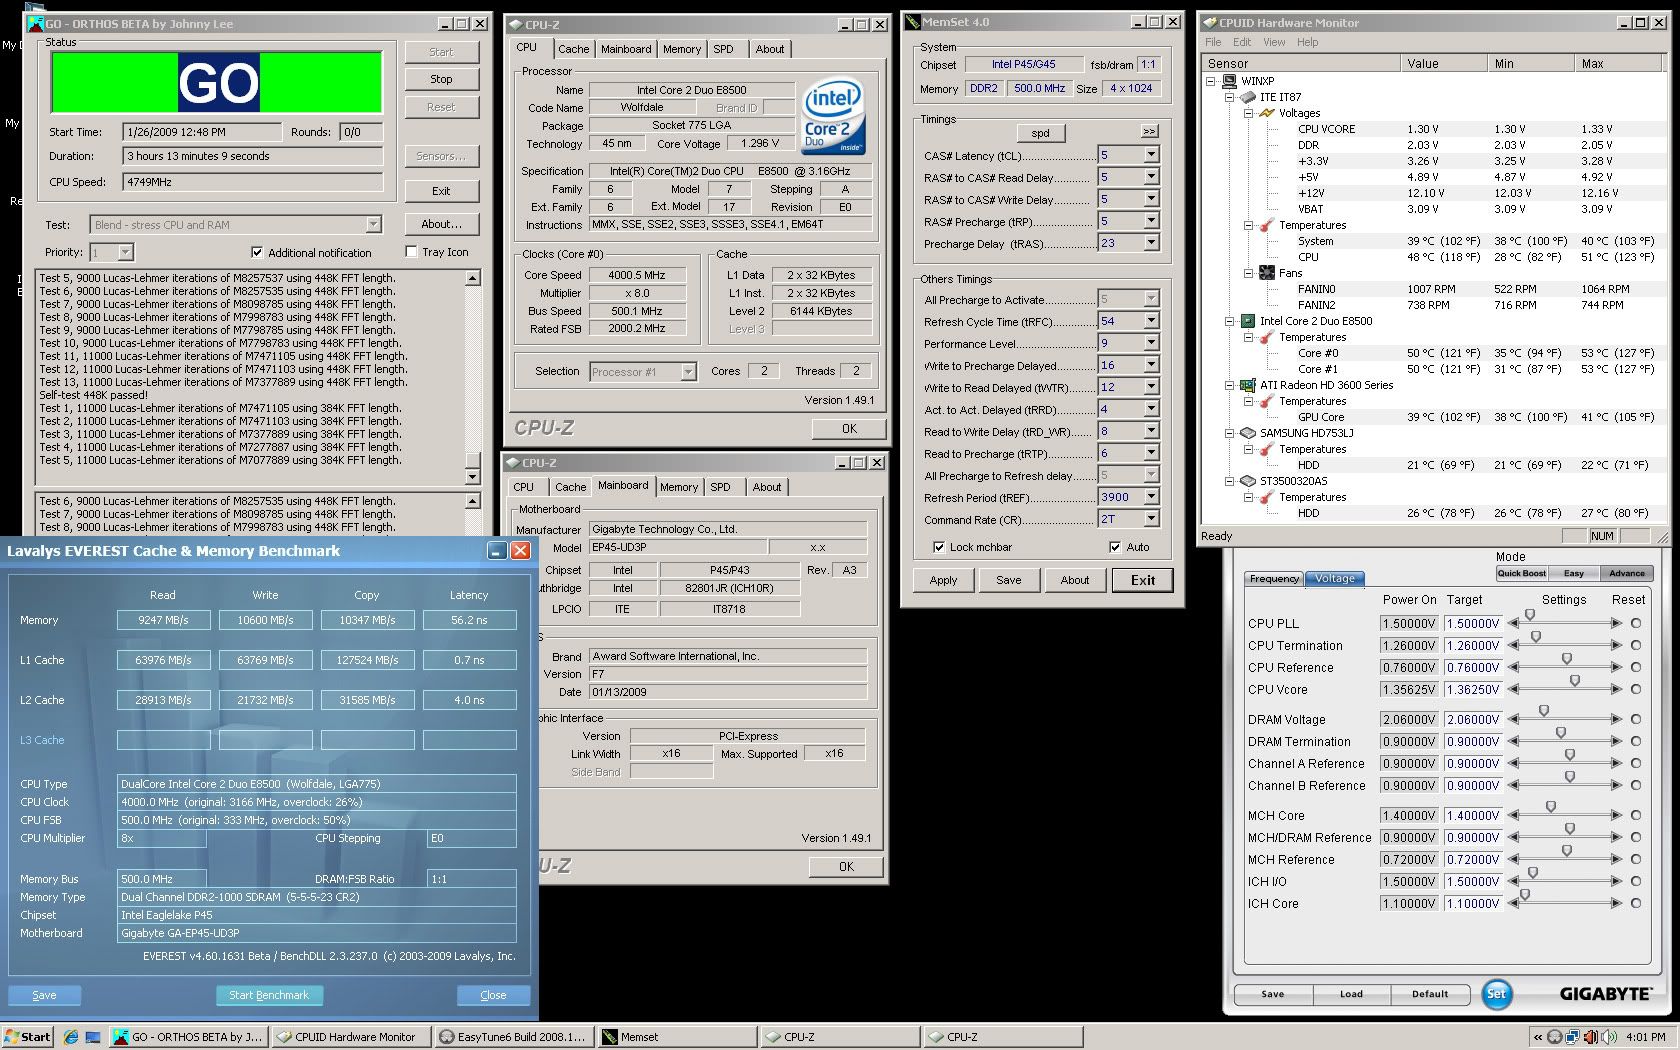Open the CAS# Latency (tCL) dropdown
Image resolution: width=1680 pixels, height=1050 pixels.
point(1151,155)
